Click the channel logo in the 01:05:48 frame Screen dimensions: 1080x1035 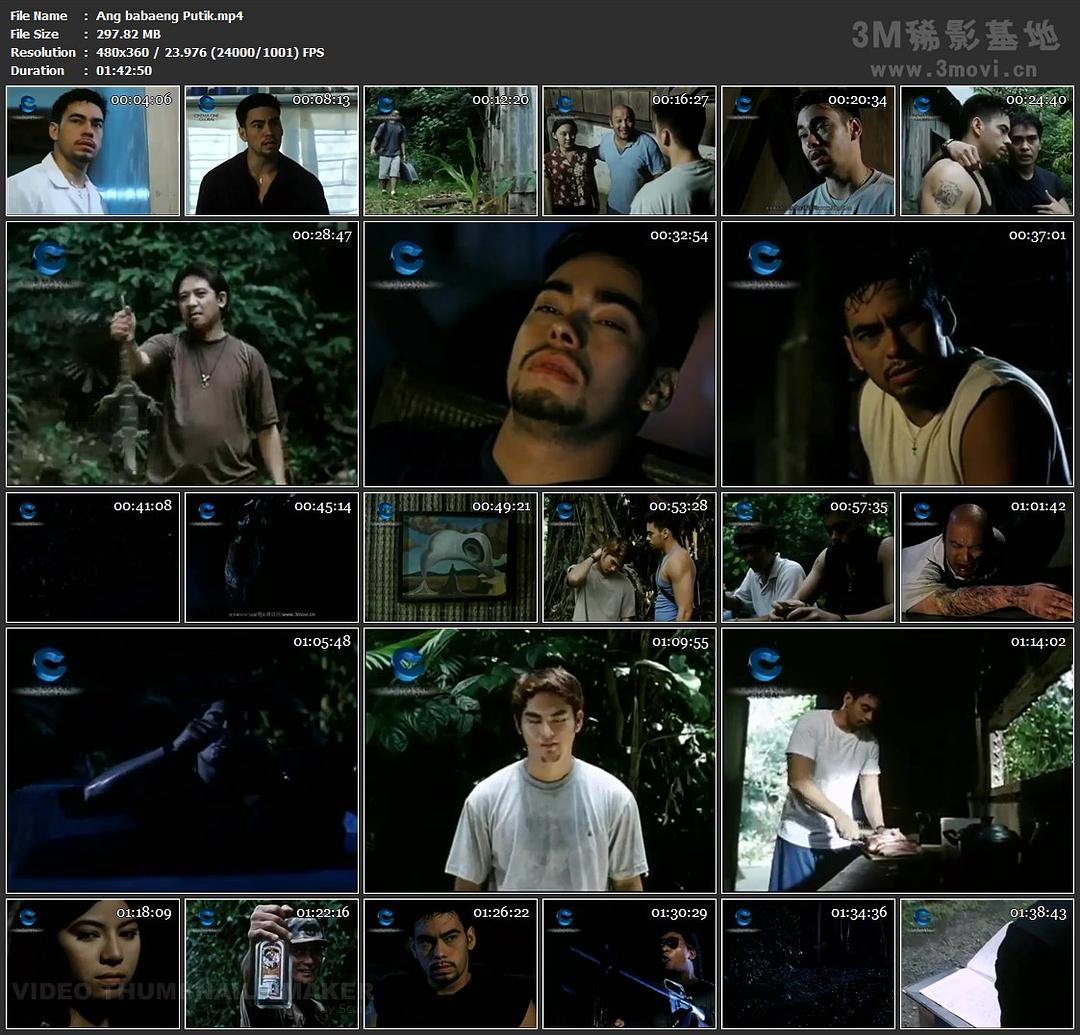pyautogui.click(x=49, y=665)
